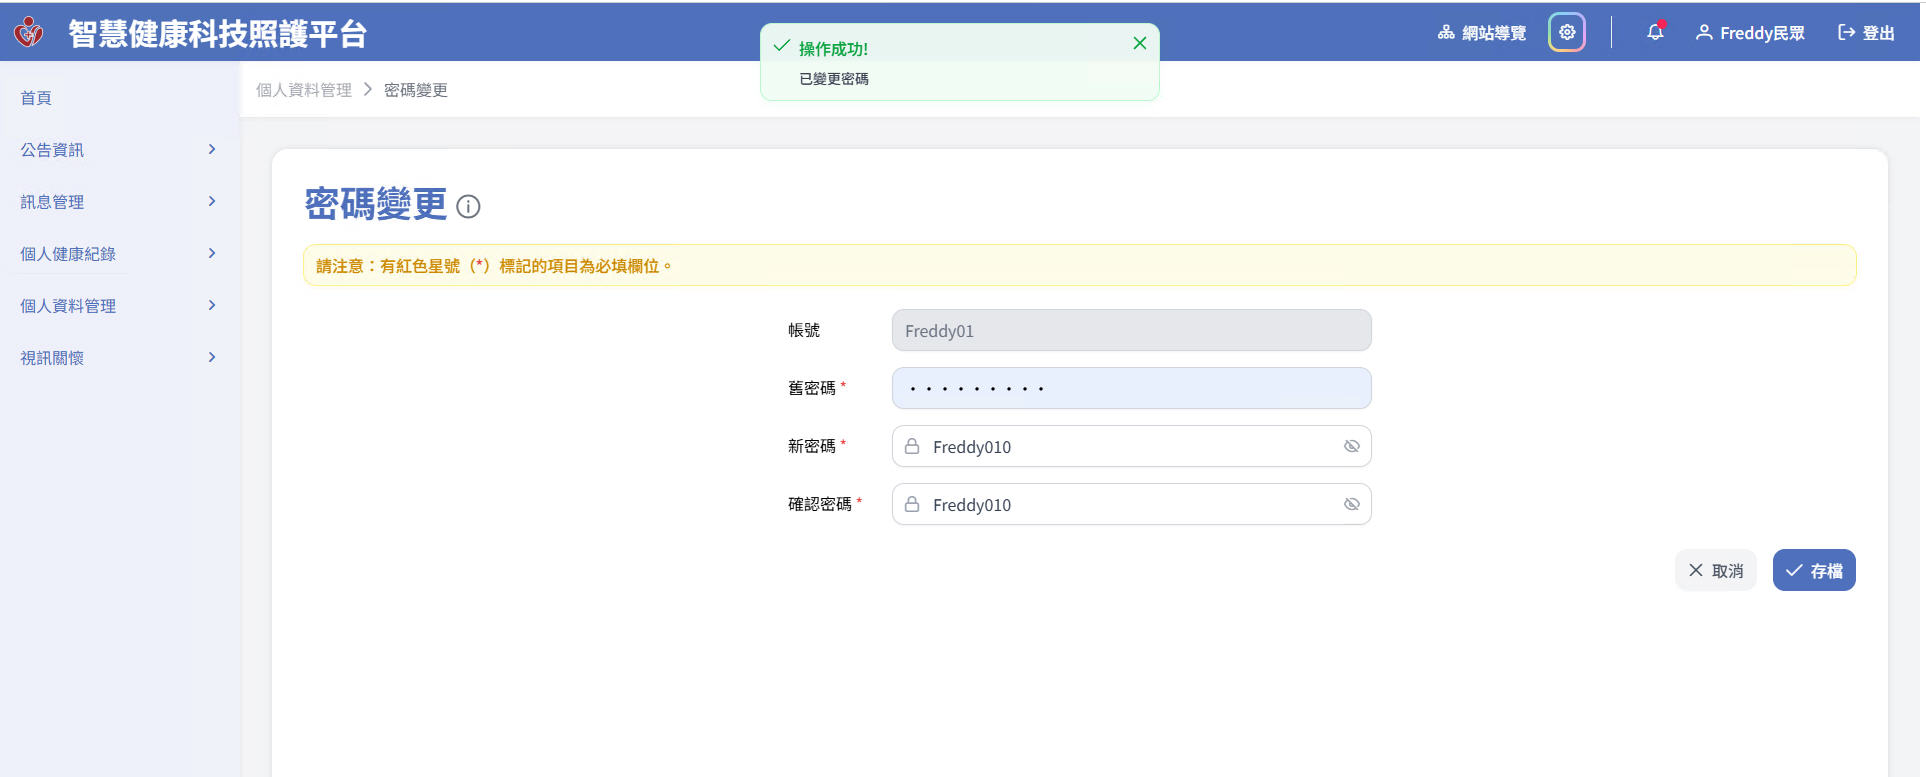
Task: Expand the 視訊關懷 sidebar menu
Action: pyautogui.click(x=118, y=358)
